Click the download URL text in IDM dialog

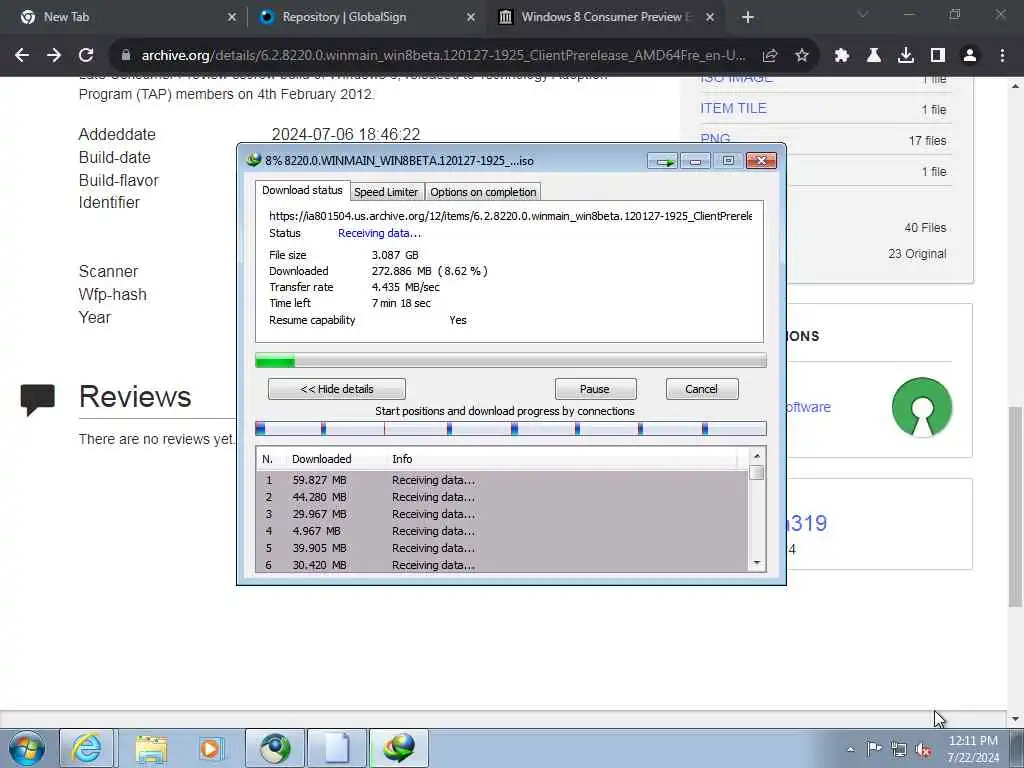tap(510, 216)
